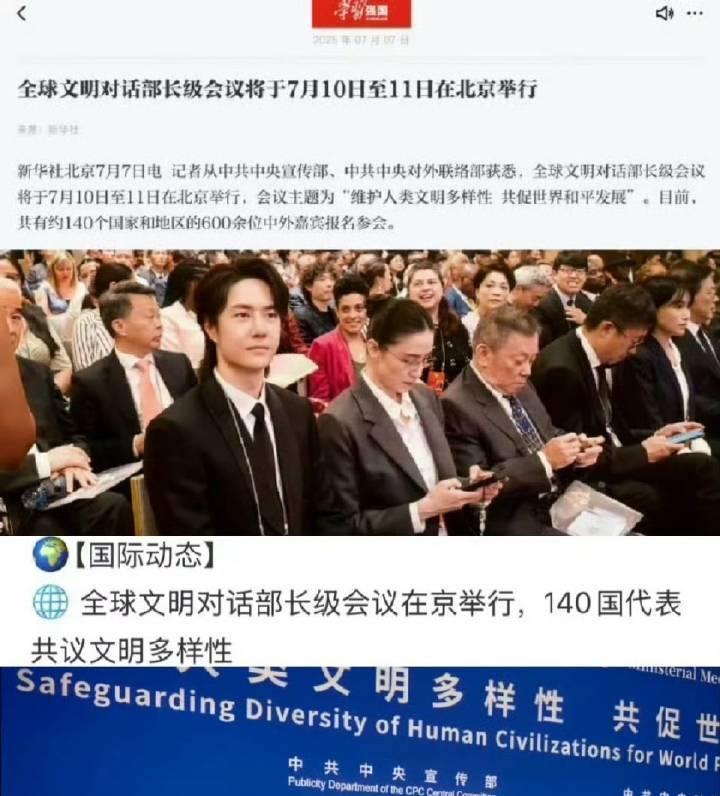Viewport: 720px width, 796px height.
Task: Click Publicity Department of the CPC text
Action: pyautogui.click(x=391, y=786)
